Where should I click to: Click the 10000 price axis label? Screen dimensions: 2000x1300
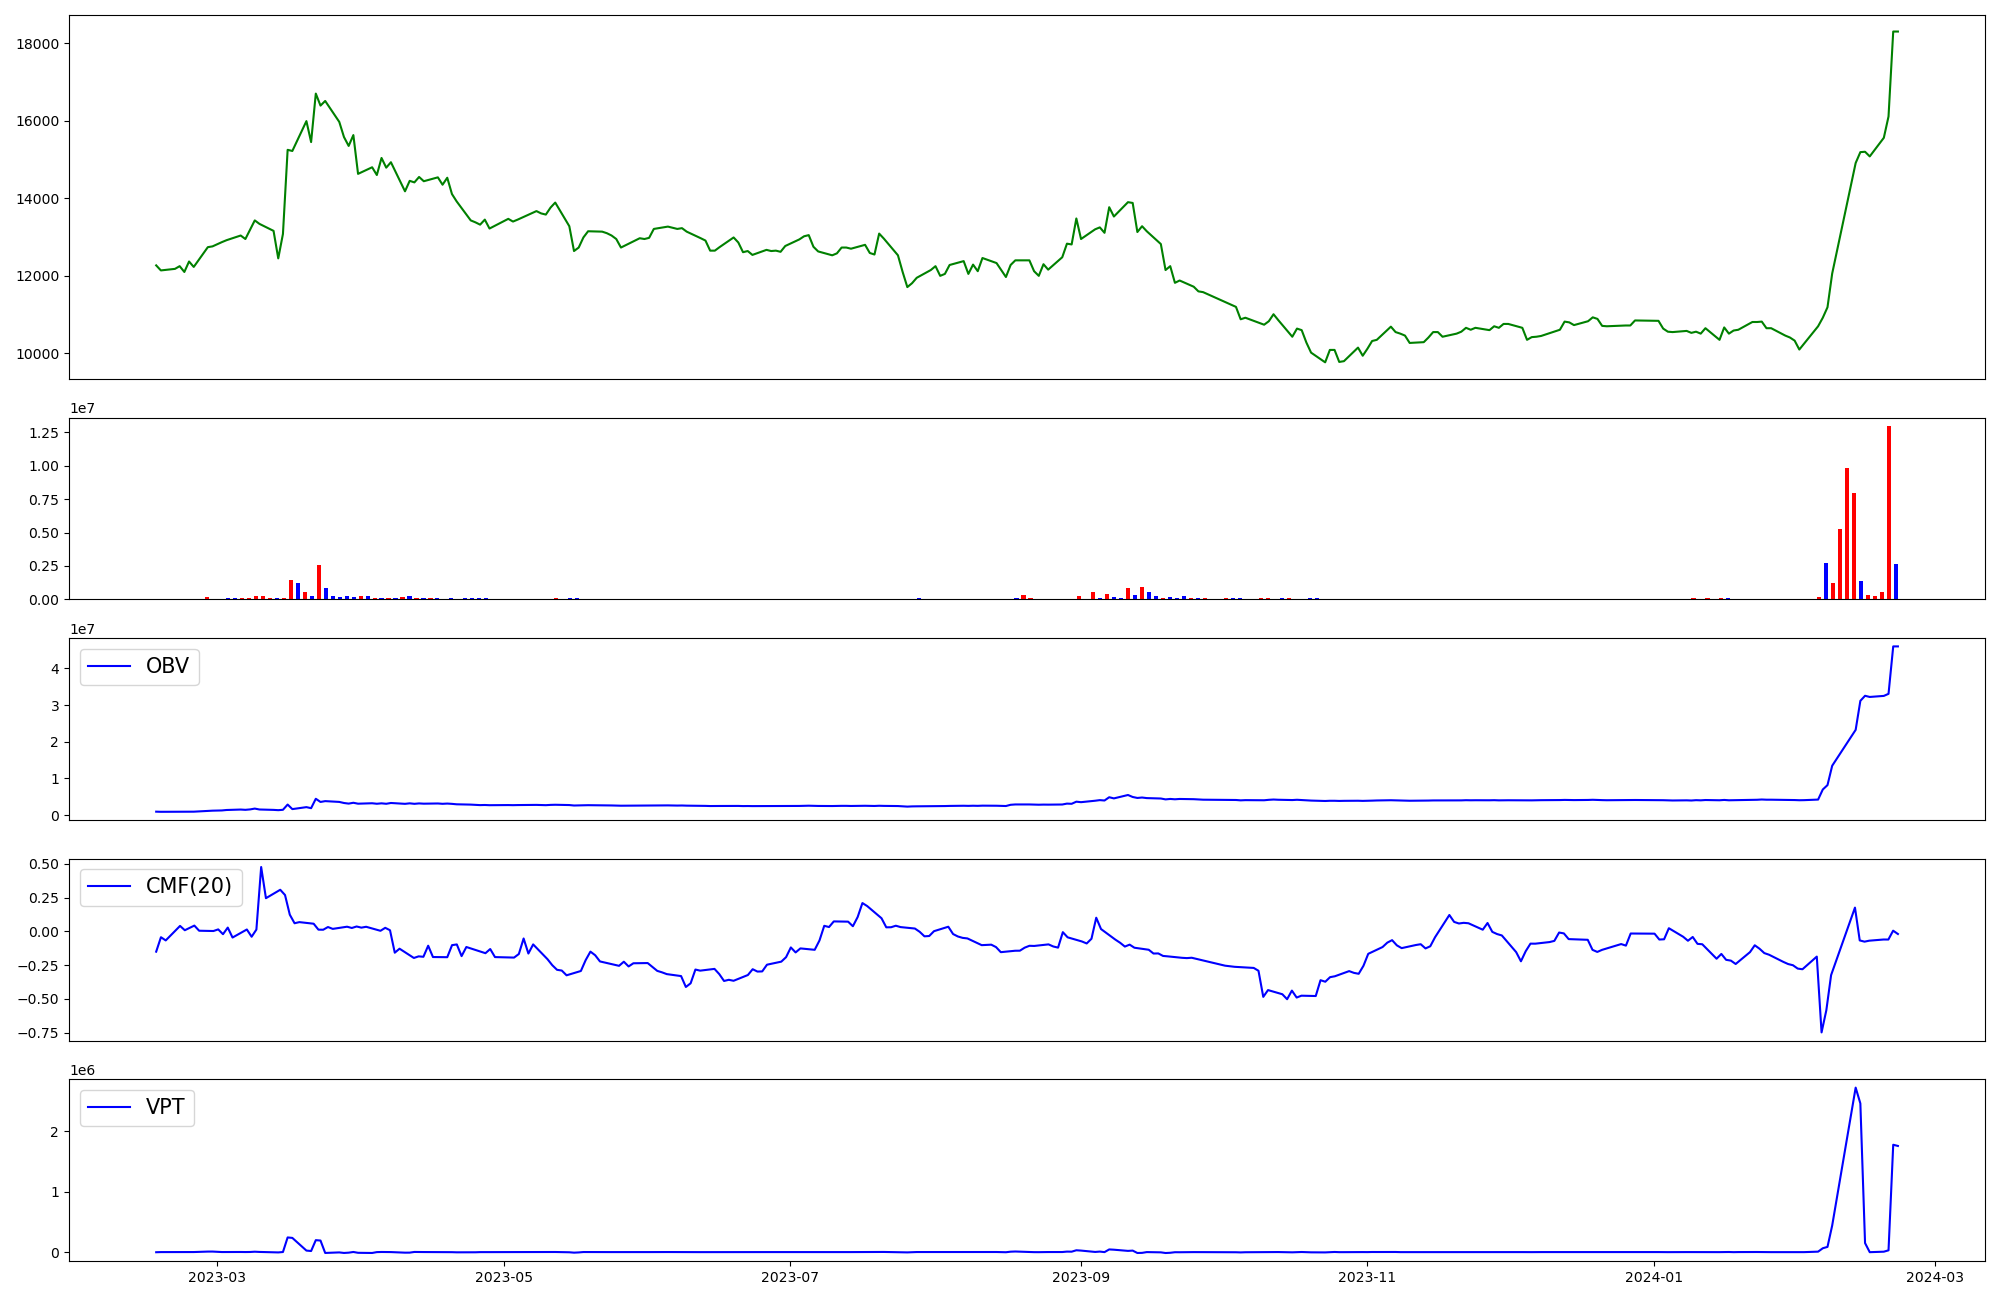[x=38, y=354]
